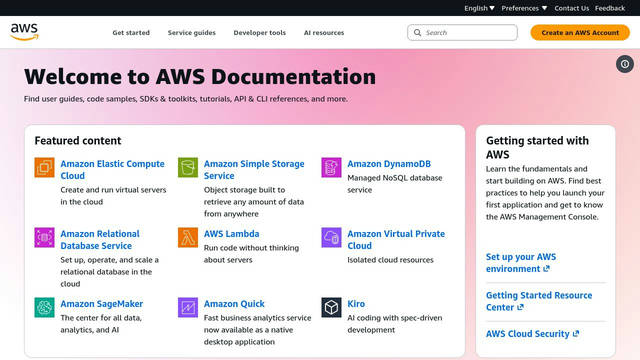This screenshot has width=640, height=360.
Task: Click Create an AWS Account button
Action: coord(580,32)
